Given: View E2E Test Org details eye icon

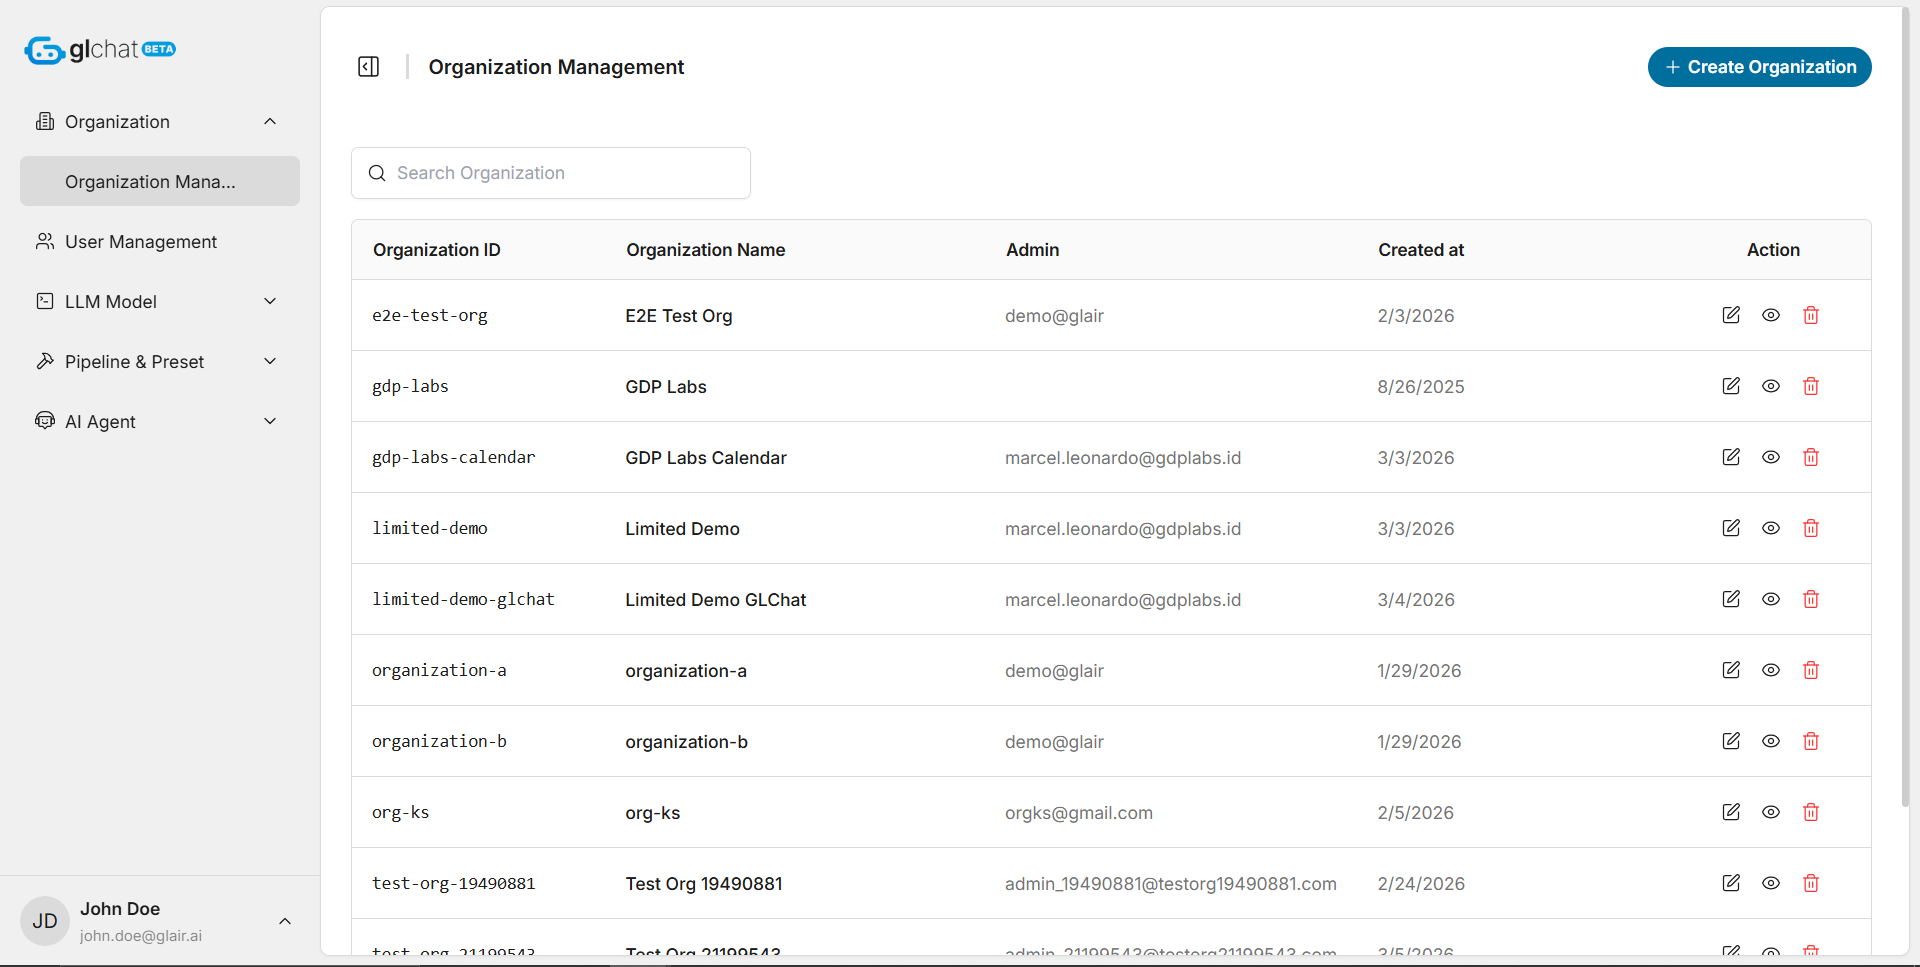Looking at the screenshot, I should [1770, 315].
